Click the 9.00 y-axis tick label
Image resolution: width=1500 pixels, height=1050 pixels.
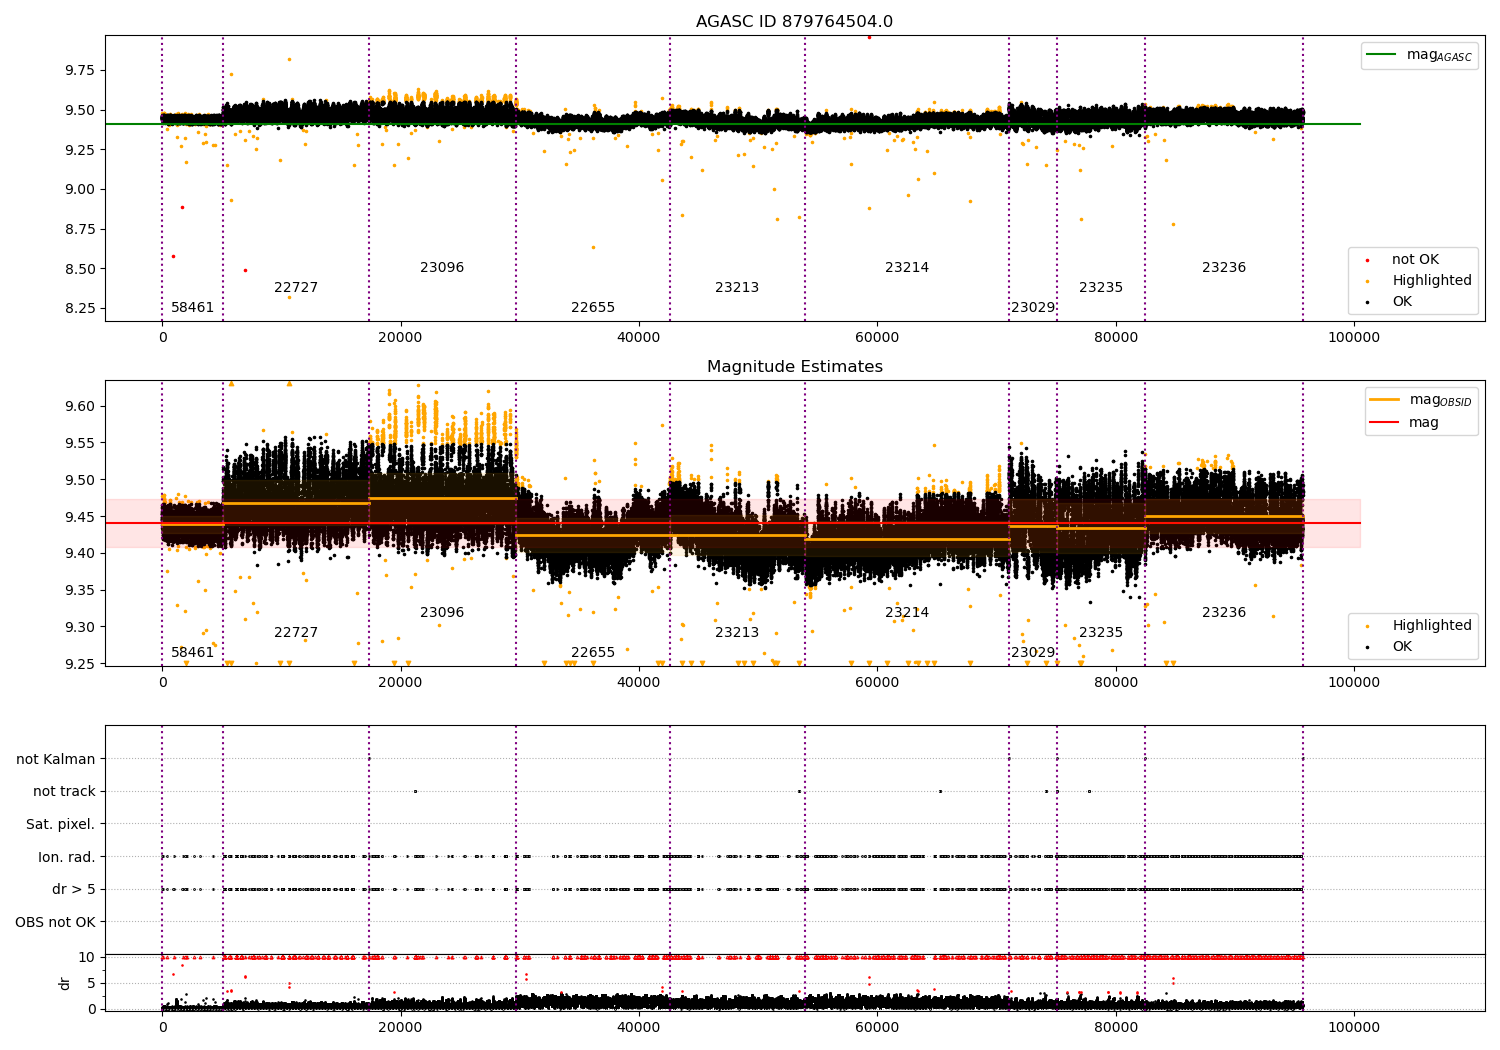(x=80, y=190)
